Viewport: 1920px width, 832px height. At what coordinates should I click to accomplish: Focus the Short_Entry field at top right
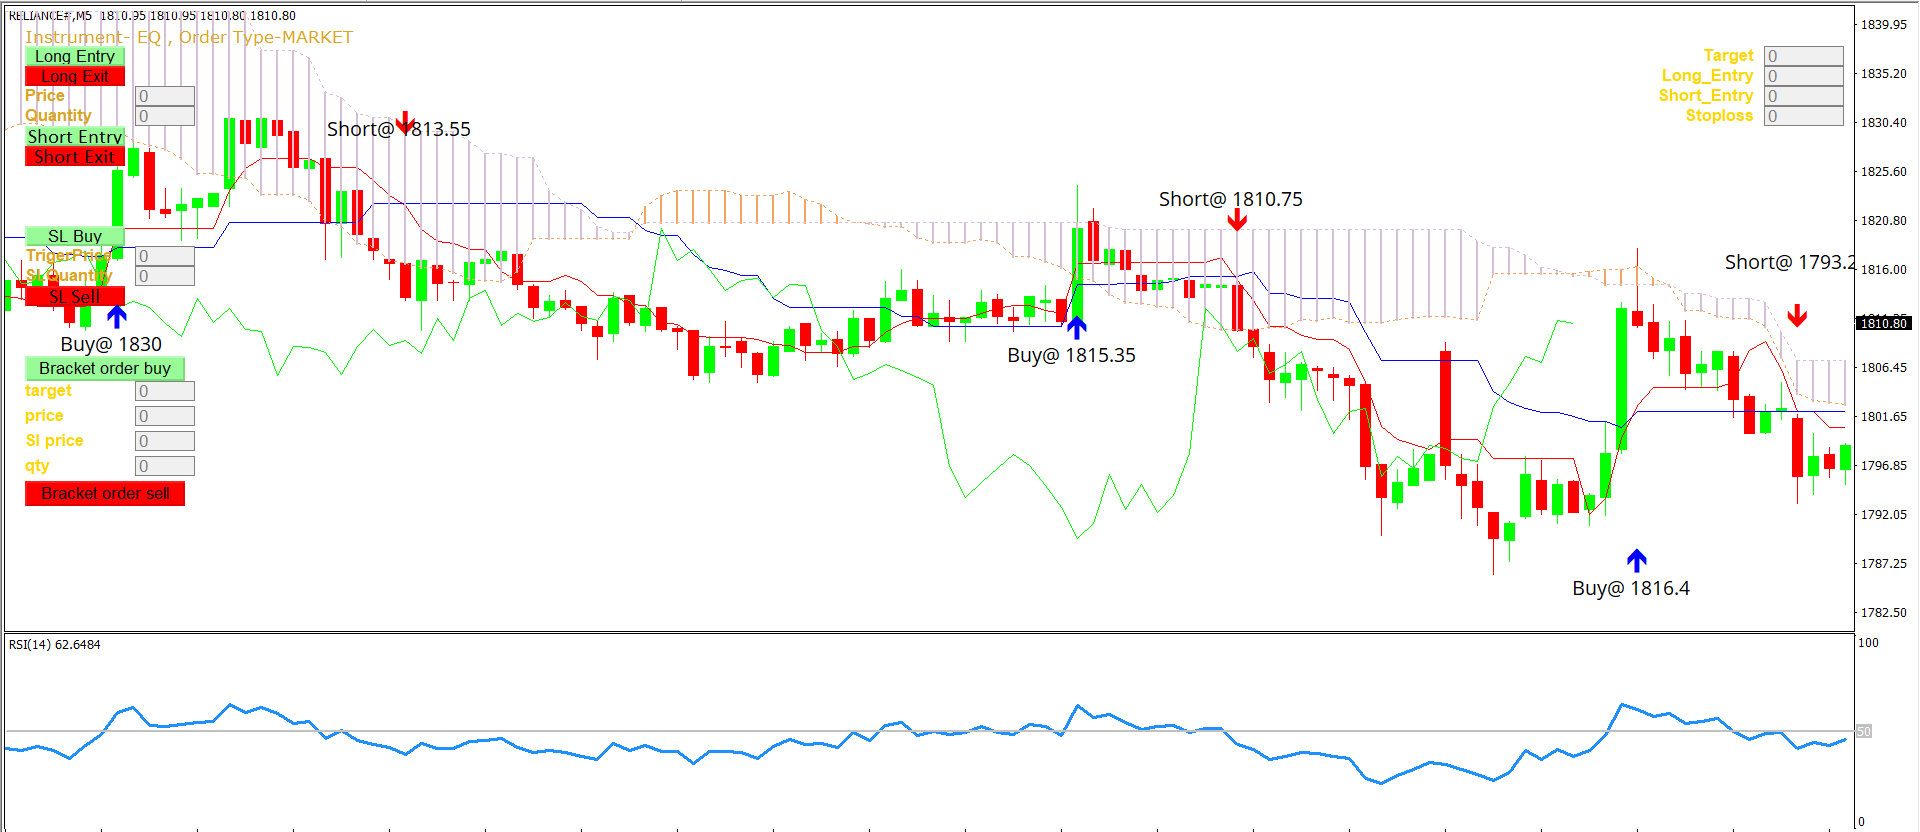1804,96
